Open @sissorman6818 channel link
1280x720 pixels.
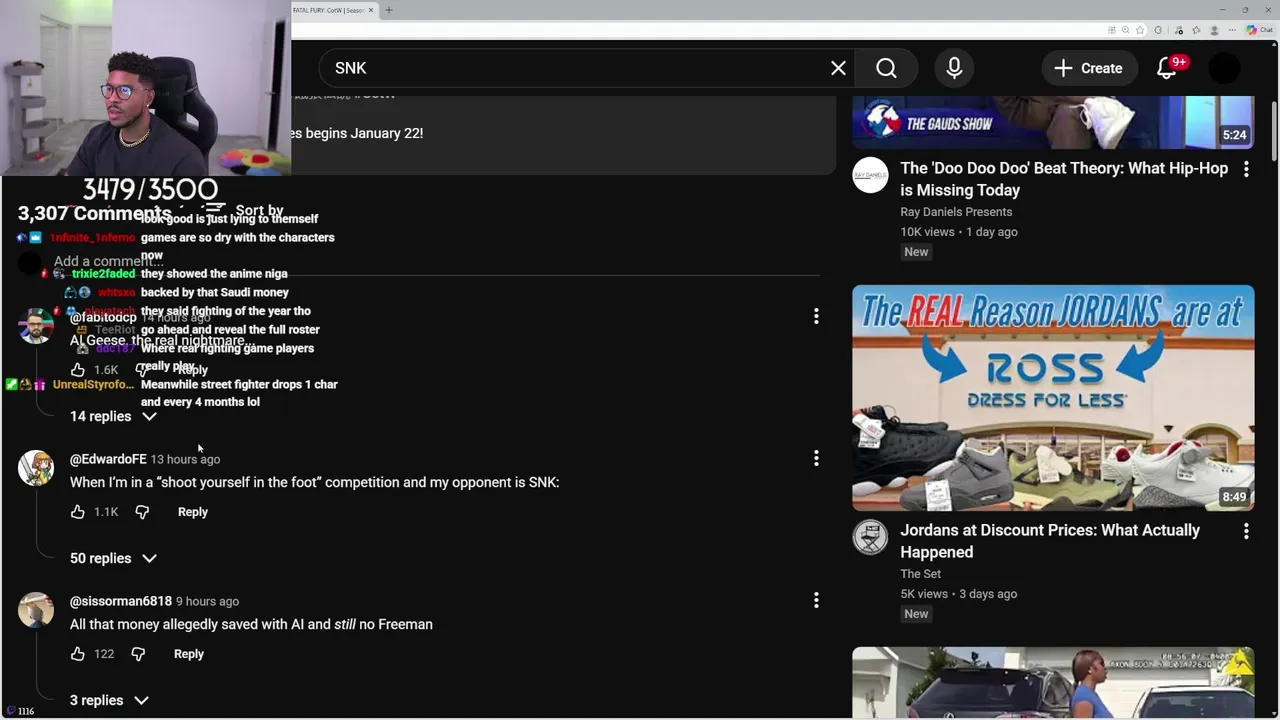(121, 601)
